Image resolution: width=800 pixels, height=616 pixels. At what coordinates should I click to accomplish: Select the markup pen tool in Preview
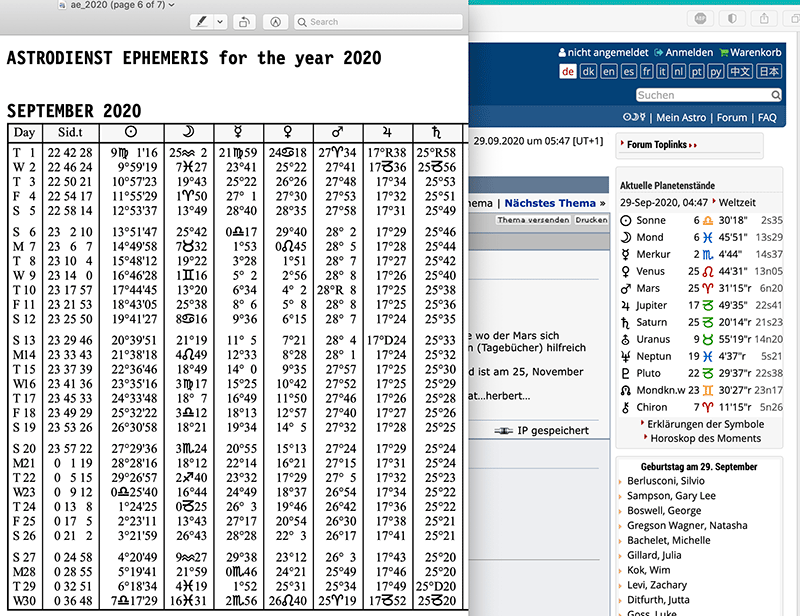point(202,22)
